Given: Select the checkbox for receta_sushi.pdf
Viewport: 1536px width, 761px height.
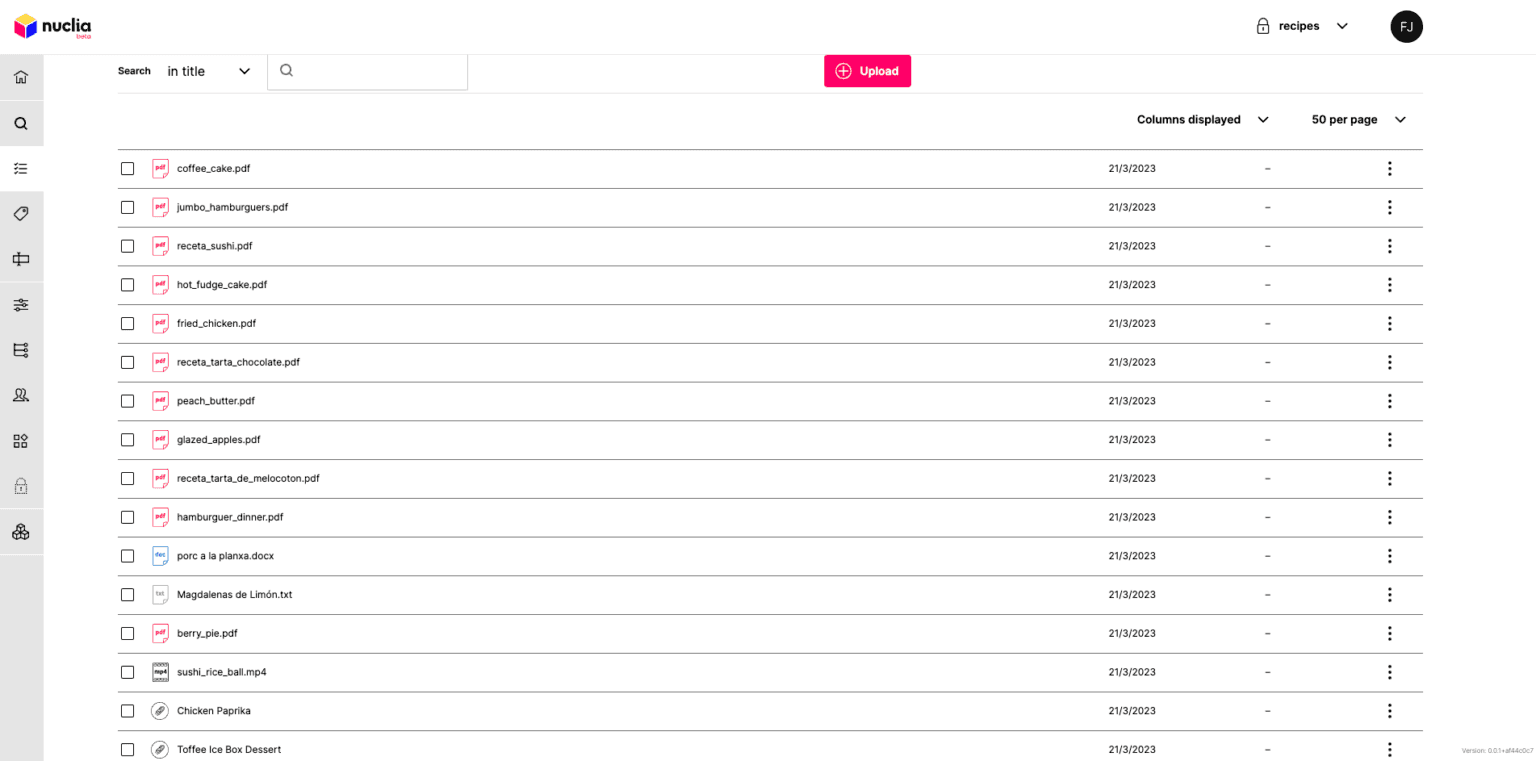Looking at the screenshot, I should tap(127, 245).
